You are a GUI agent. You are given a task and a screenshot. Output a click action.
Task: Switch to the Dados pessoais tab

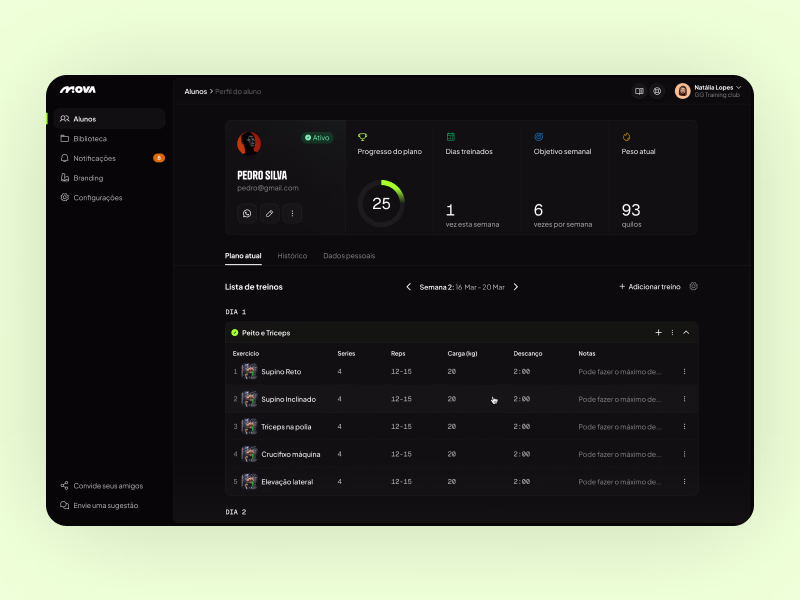coord(349,256)
